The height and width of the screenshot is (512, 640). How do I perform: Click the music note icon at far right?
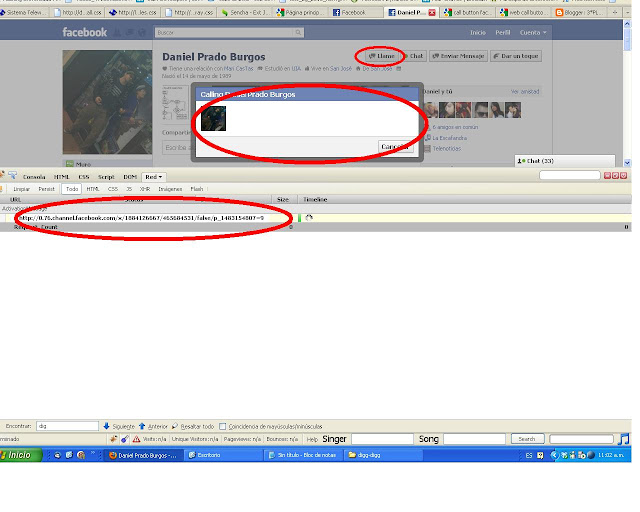click(x=624, y=439)
